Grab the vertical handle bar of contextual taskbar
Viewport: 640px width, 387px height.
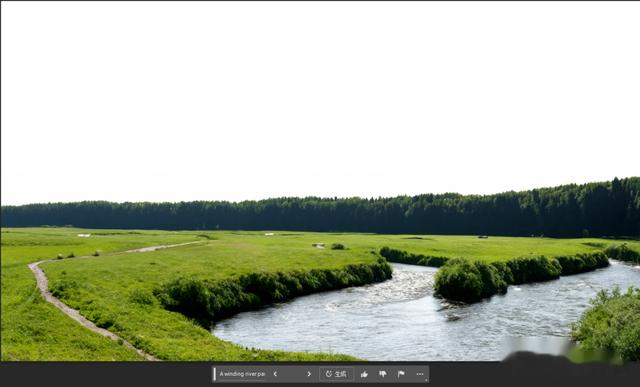(x=215, y=374)
